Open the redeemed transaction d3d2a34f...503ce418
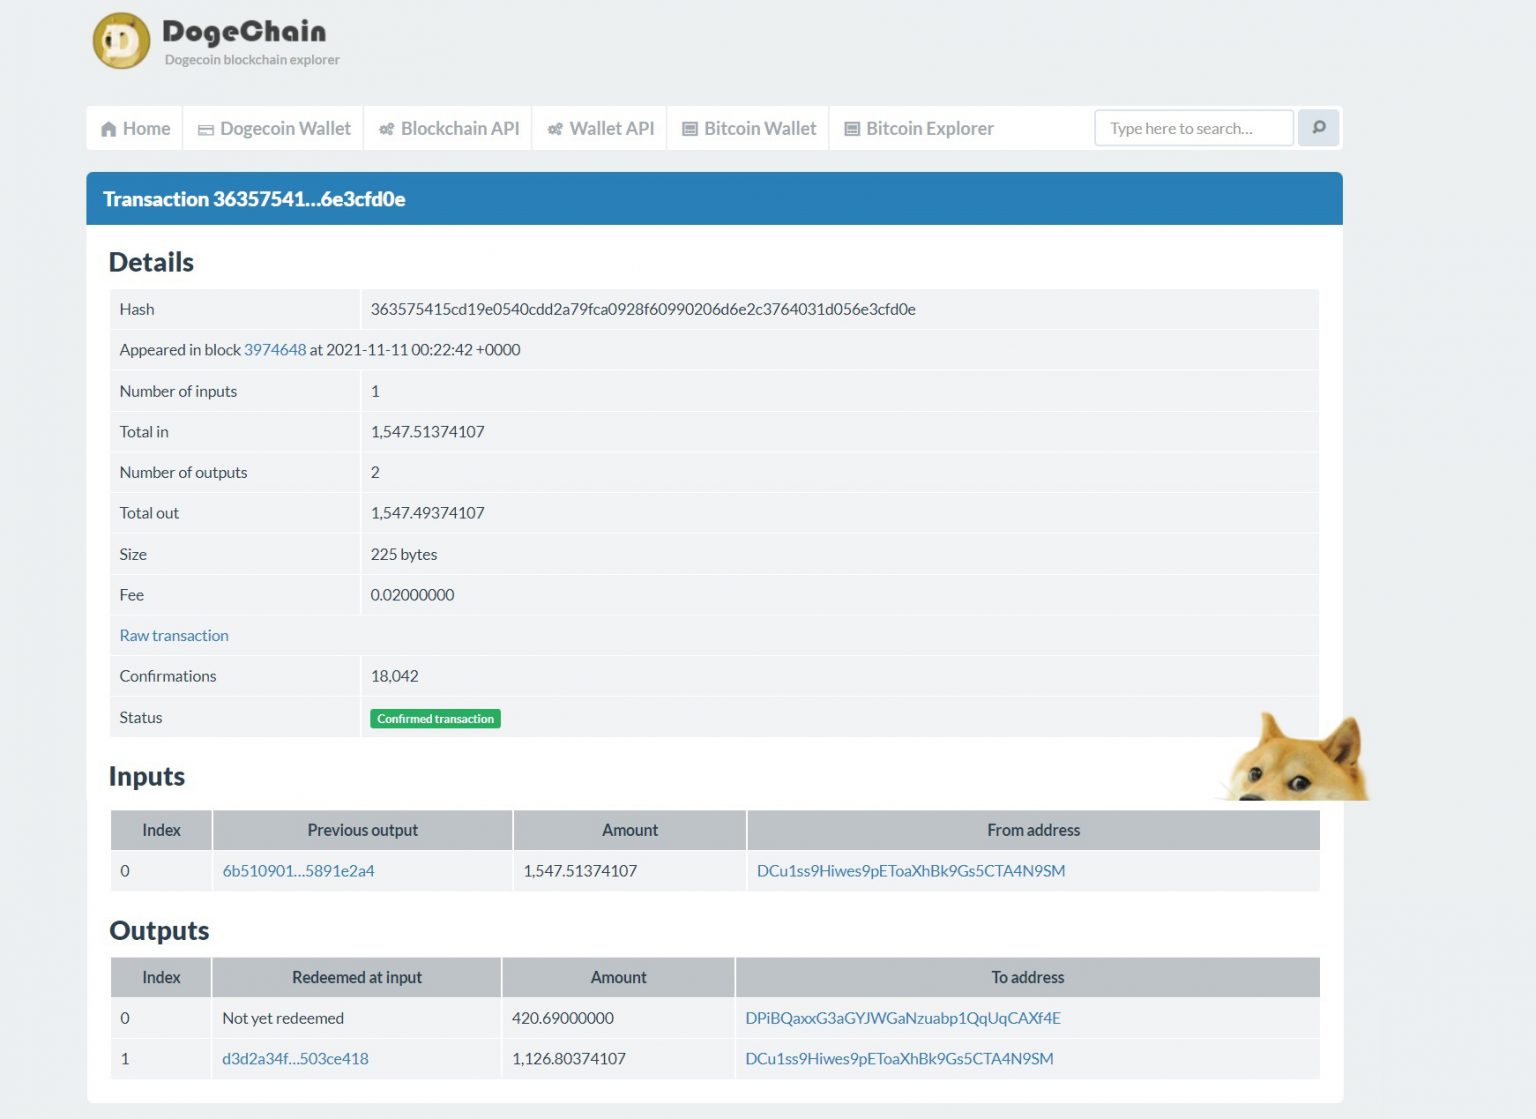1536x1119 pixels. 296,1058
